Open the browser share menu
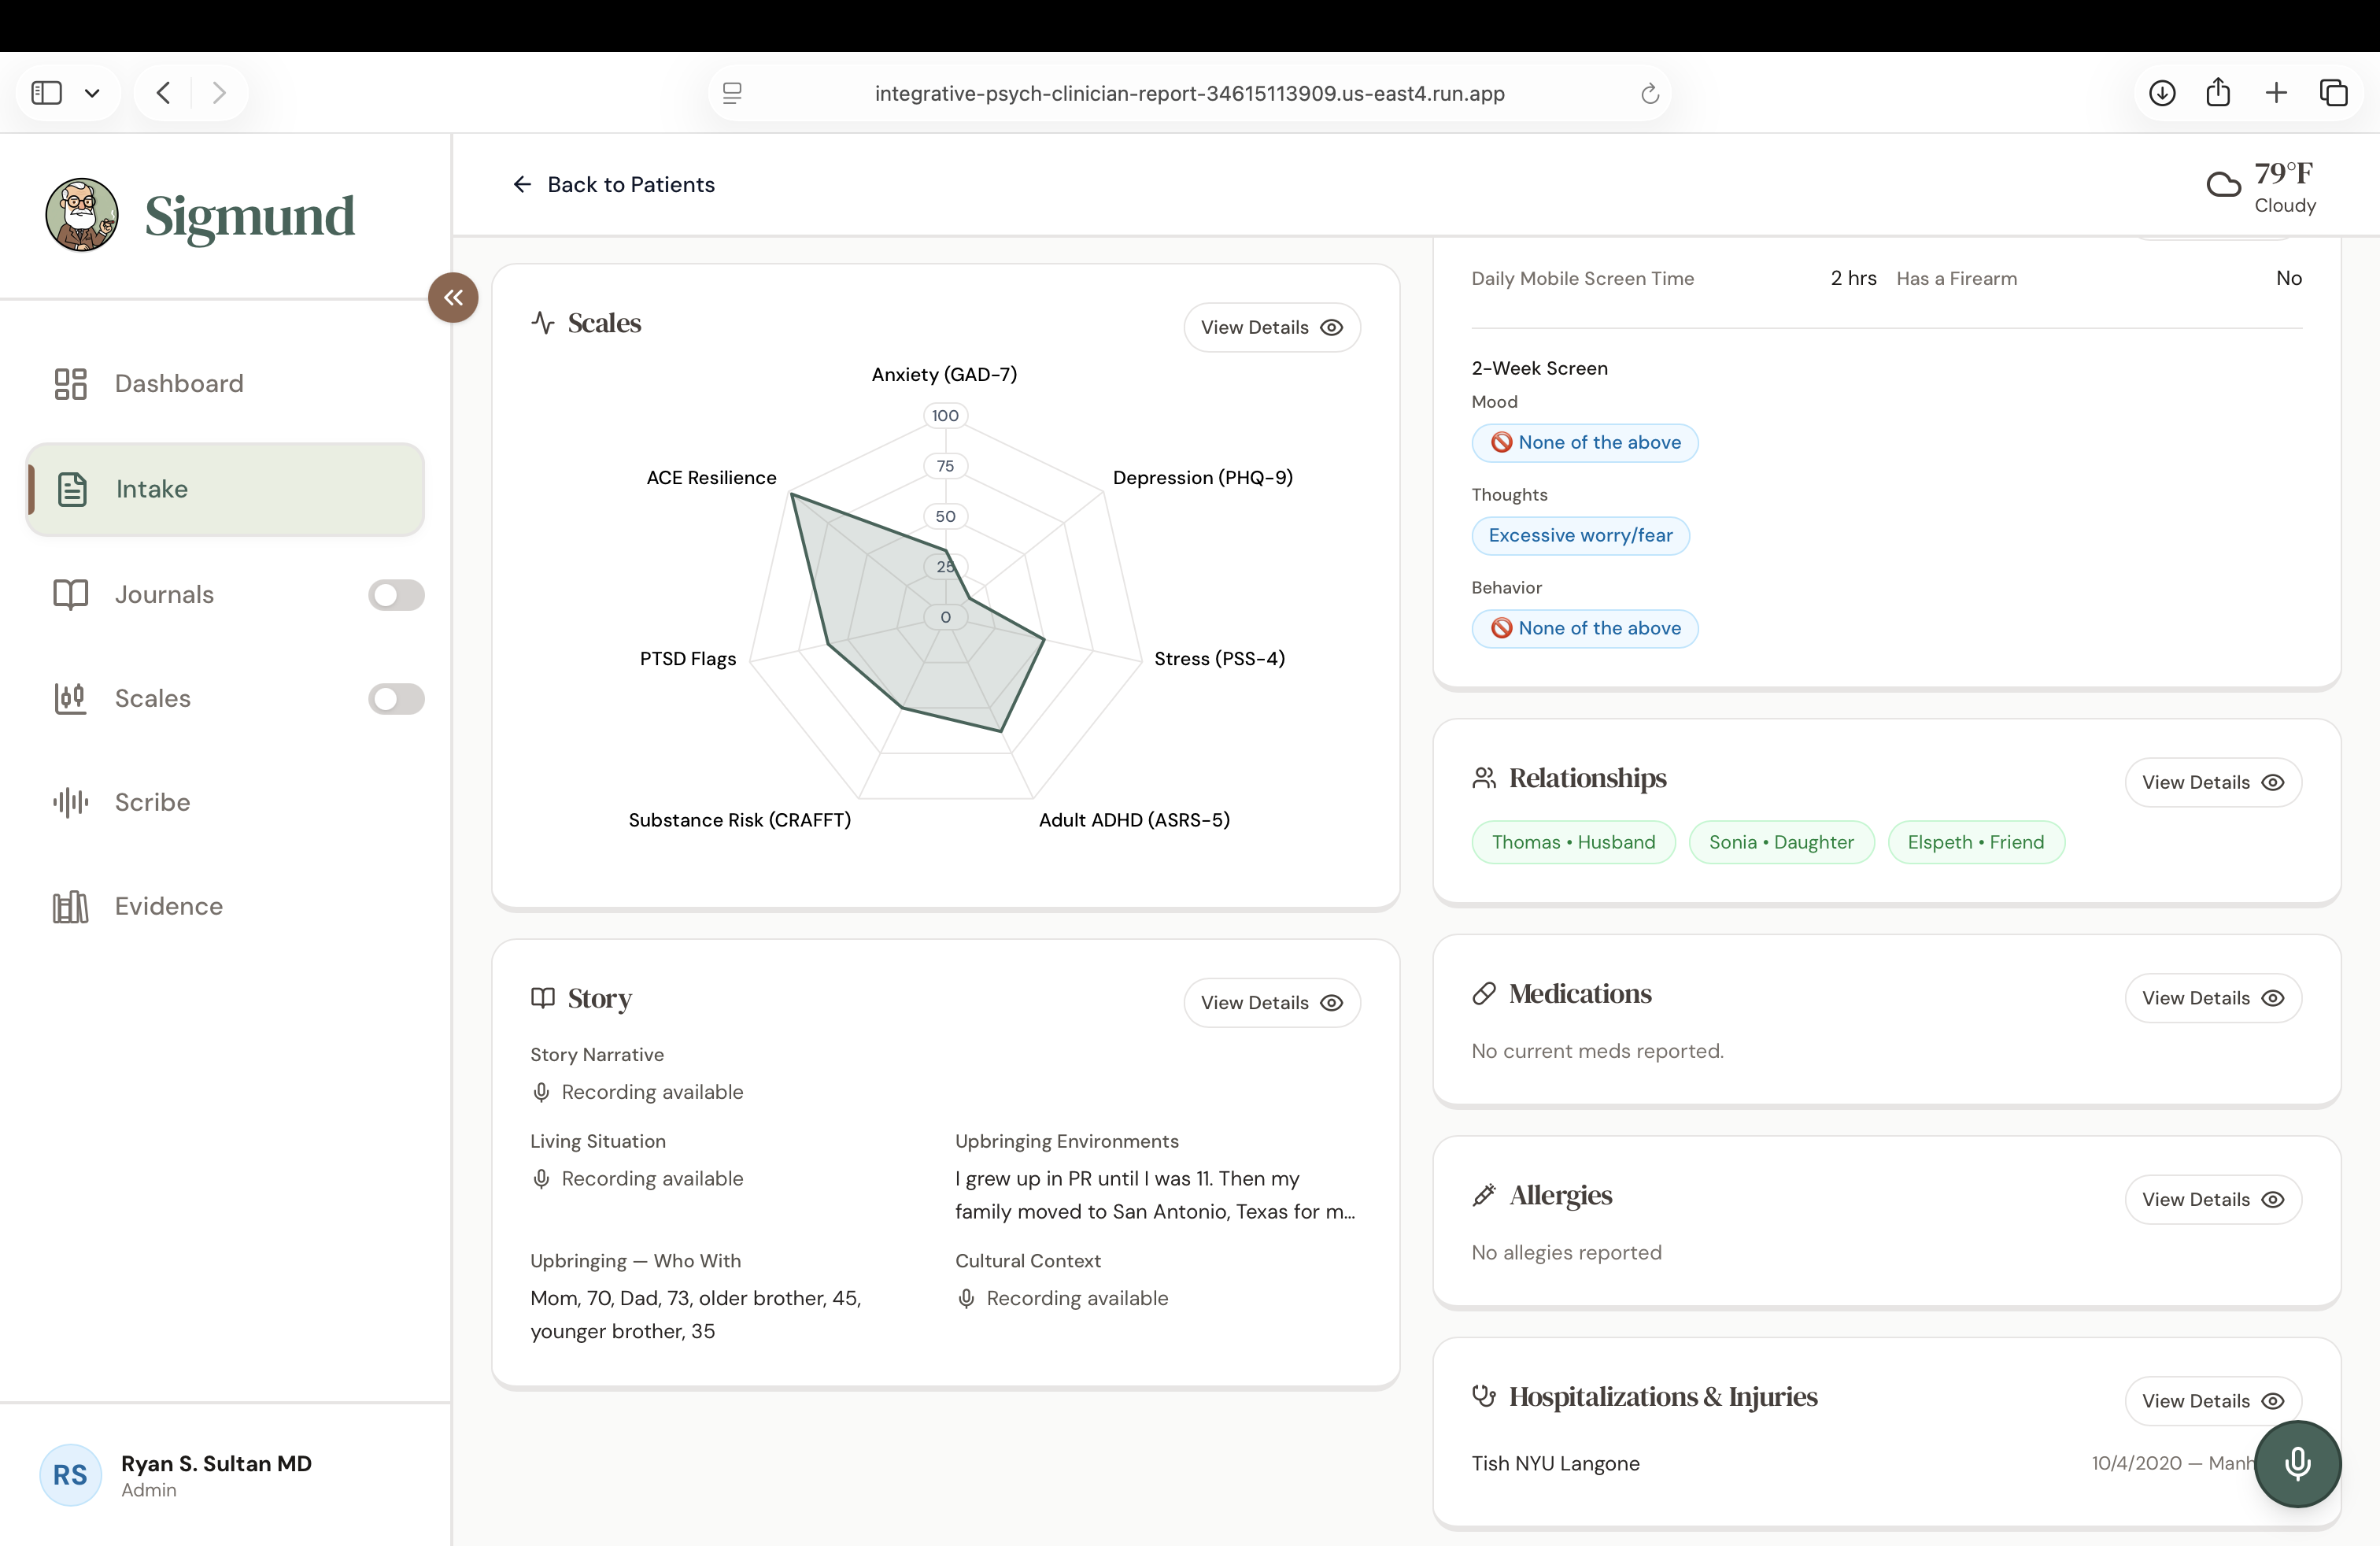Viewport: 2380px width, 1546px height. [2218, 92]
